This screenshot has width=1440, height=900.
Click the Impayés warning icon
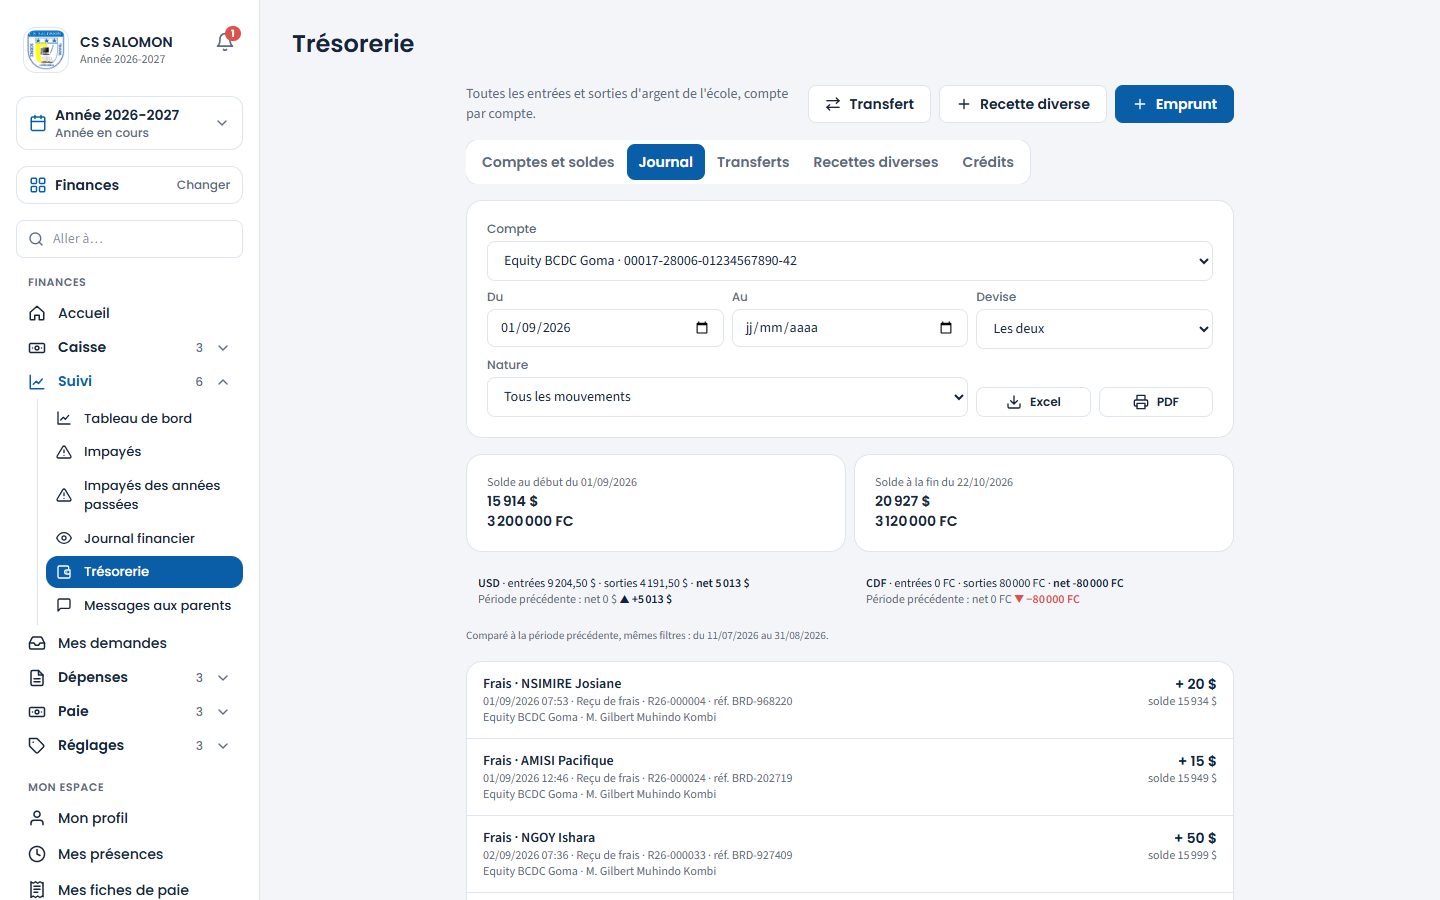(64, 452)
